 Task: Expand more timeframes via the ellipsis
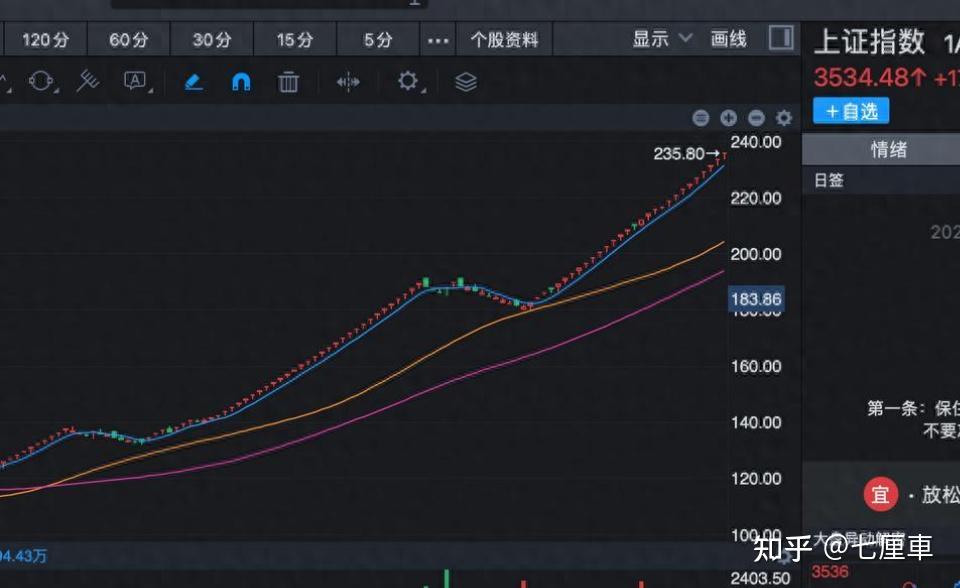click(437, 39)
